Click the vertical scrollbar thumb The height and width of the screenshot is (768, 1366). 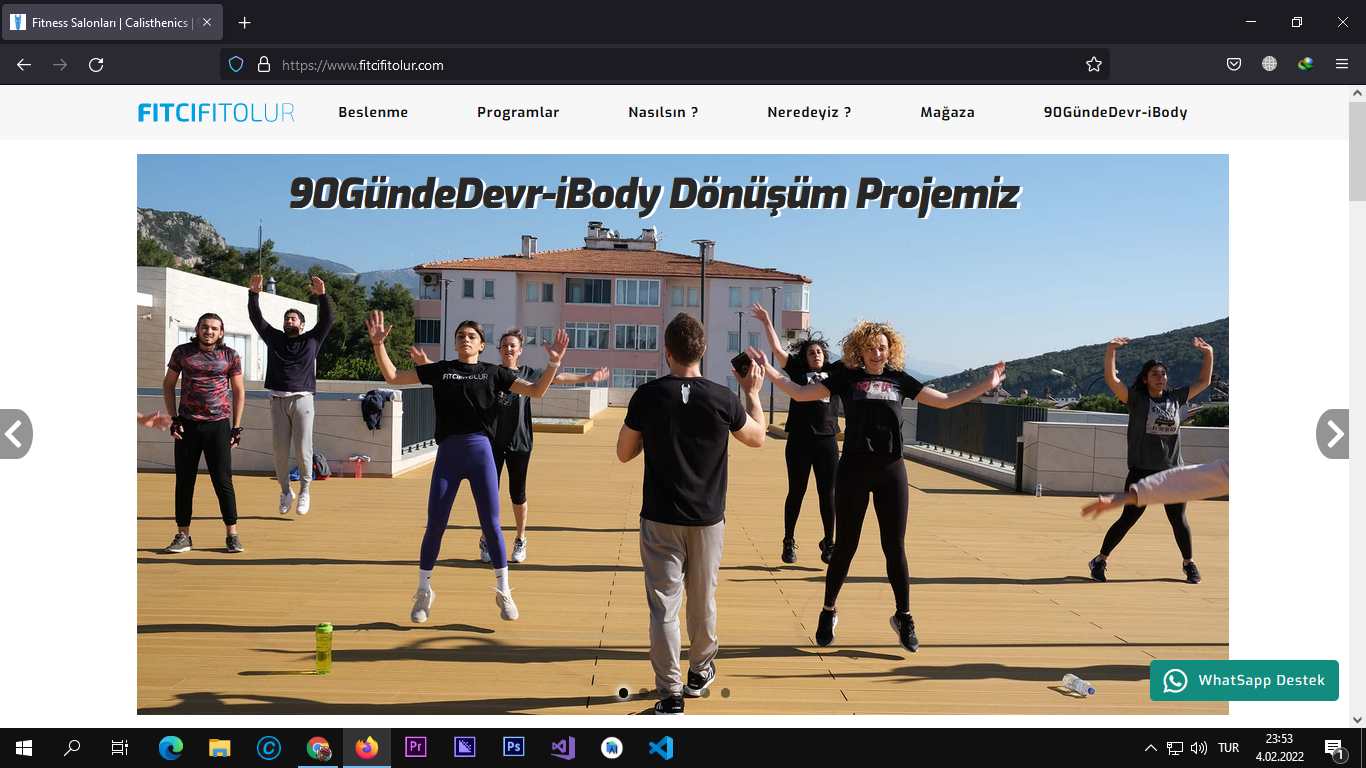point(1357,151)
